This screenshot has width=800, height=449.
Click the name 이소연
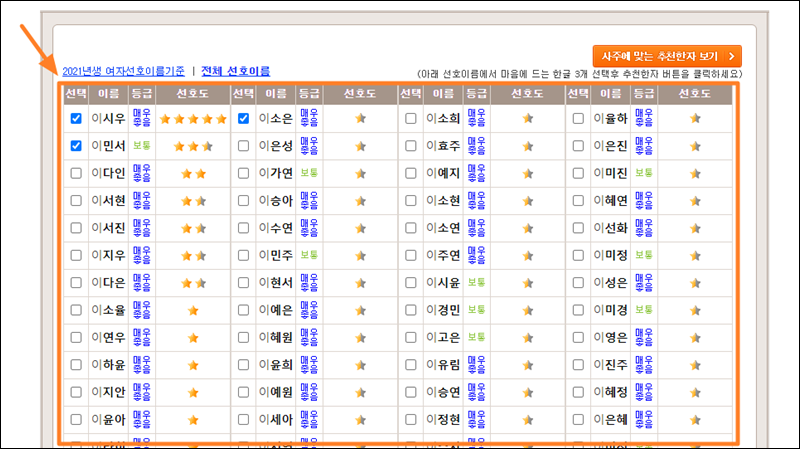coord(443,228)
